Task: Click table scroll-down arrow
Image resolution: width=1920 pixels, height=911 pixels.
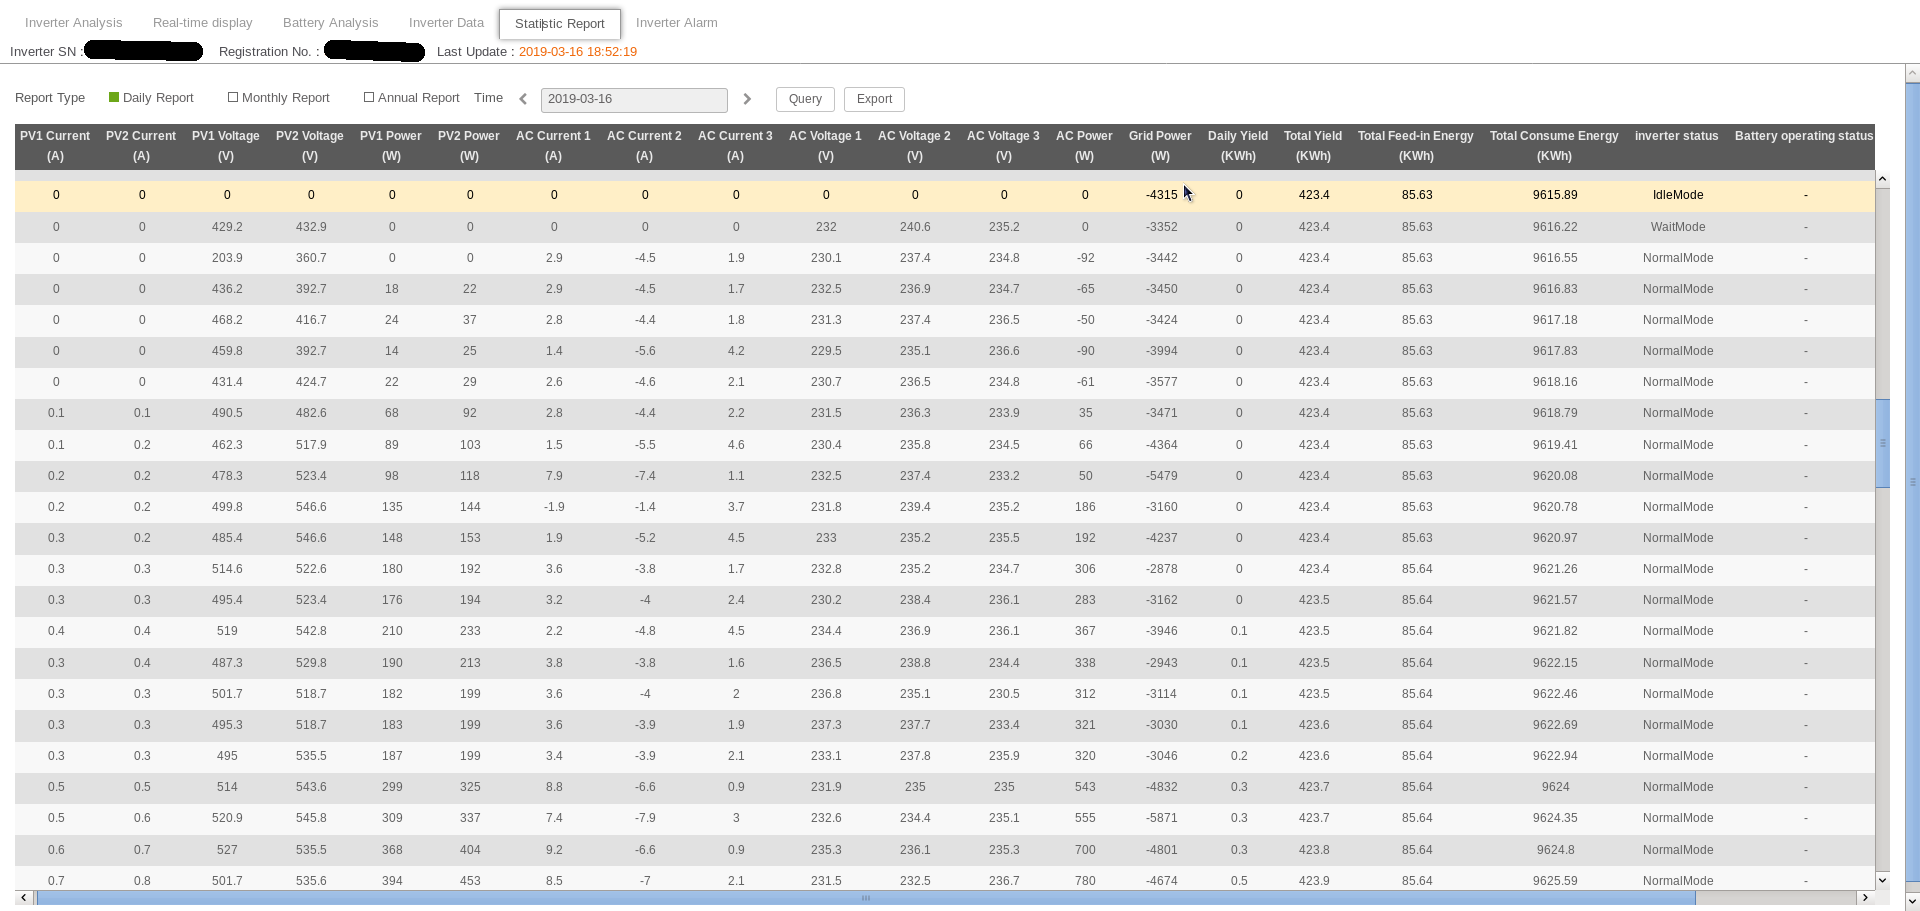Action: (x=1882, y=881)
